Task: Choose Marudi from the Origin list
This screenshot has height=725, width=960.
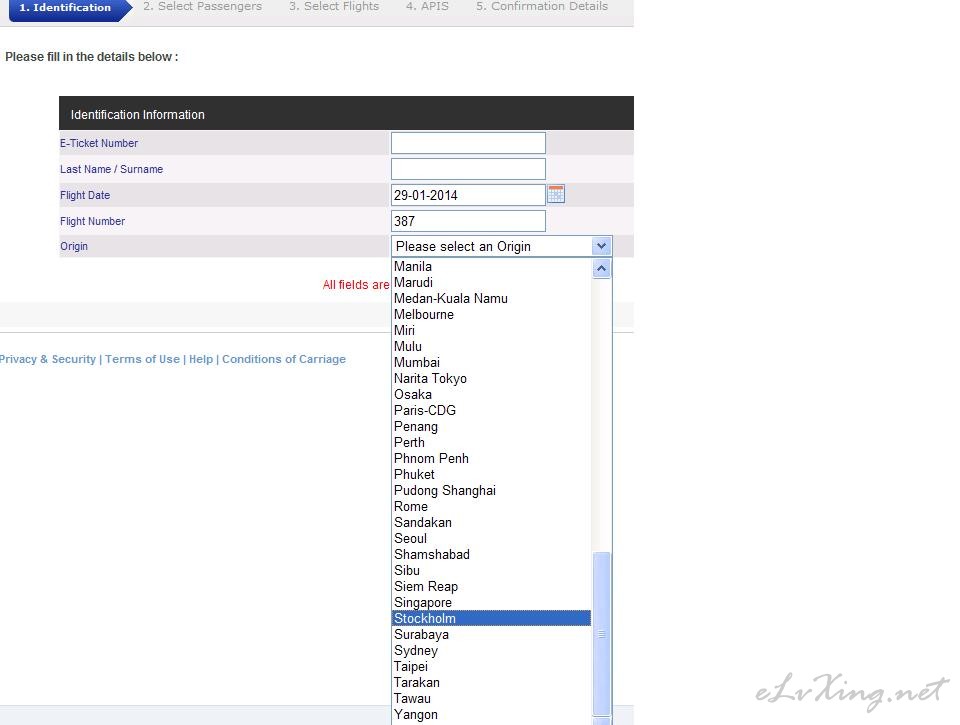Action: [492, 282]
